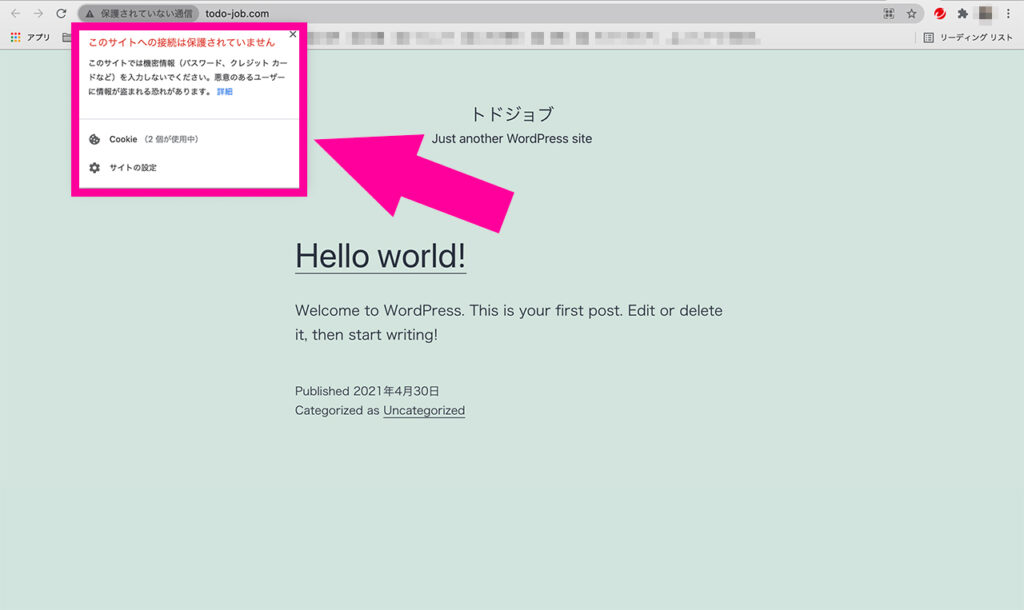Viewport: 1024px width, 610px height.
Task: Open the Chrome three-dot menu
Action: pos(1008,13)
